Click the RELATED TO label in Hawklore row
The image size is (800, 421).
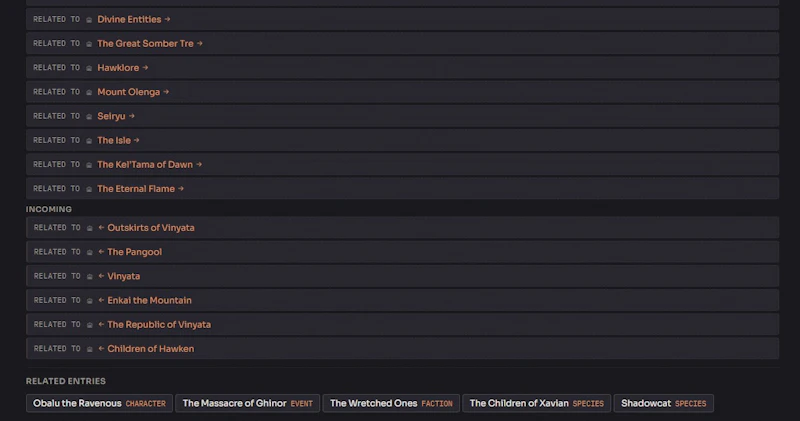tap(57, 67)
